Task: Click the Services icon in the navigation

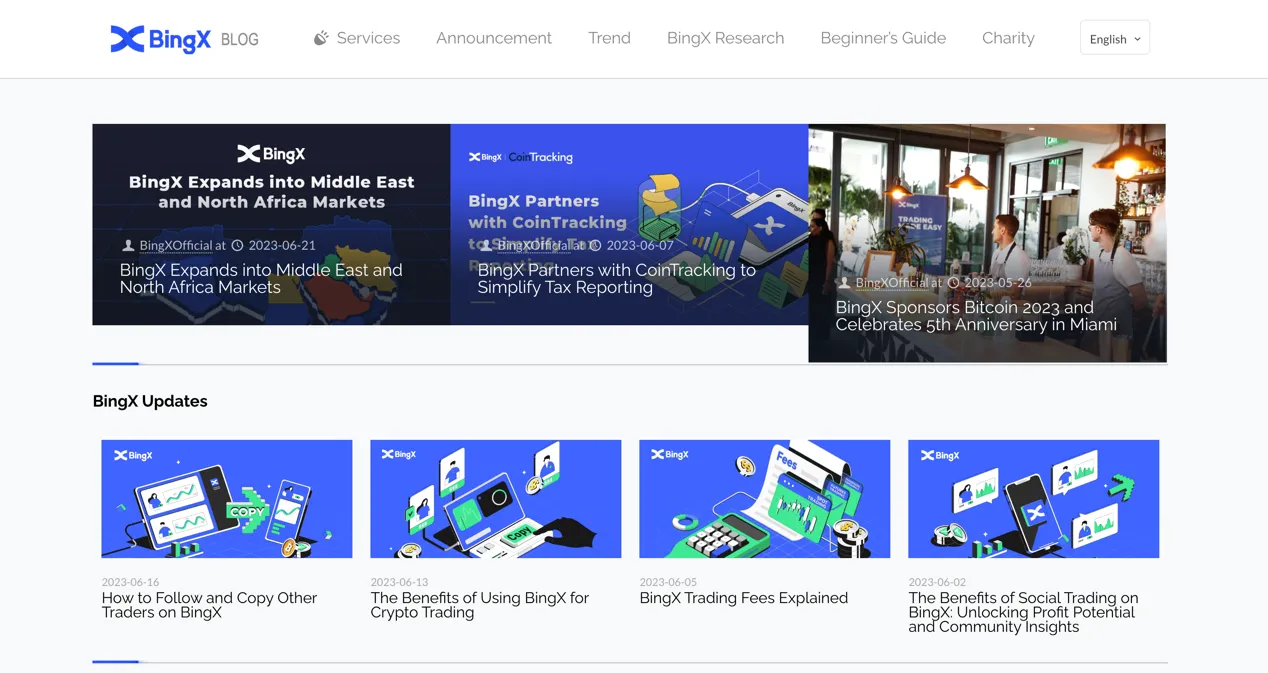Action: coord(321,38)
